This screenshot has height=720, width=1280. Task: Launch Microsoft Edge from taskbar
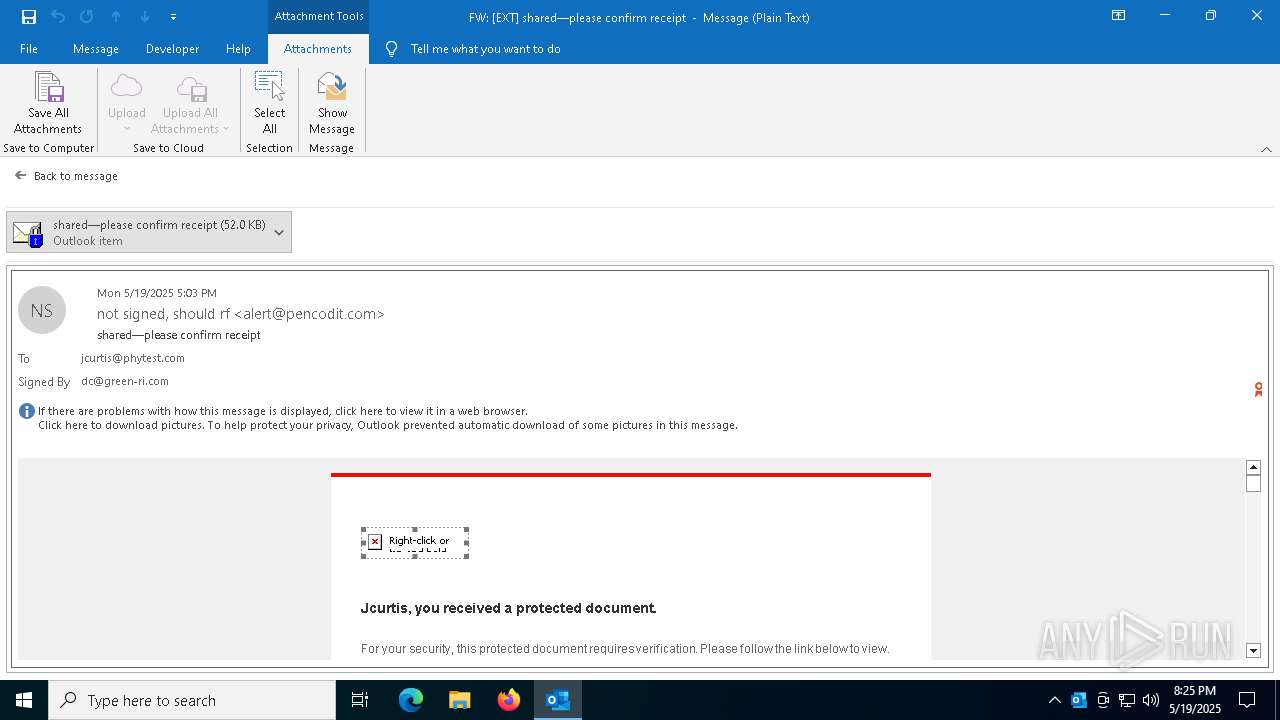411,700
